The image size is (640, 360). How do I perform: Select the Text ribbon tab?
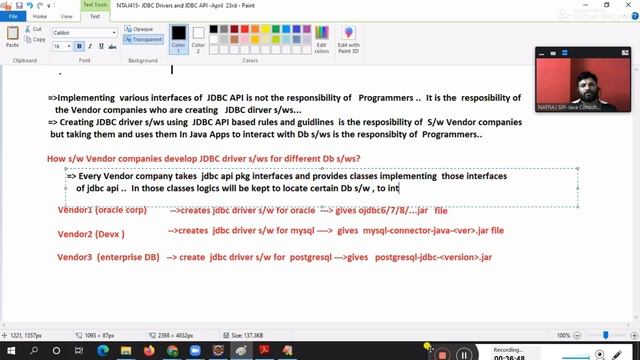pyautogui.click(x=95, y=16)
